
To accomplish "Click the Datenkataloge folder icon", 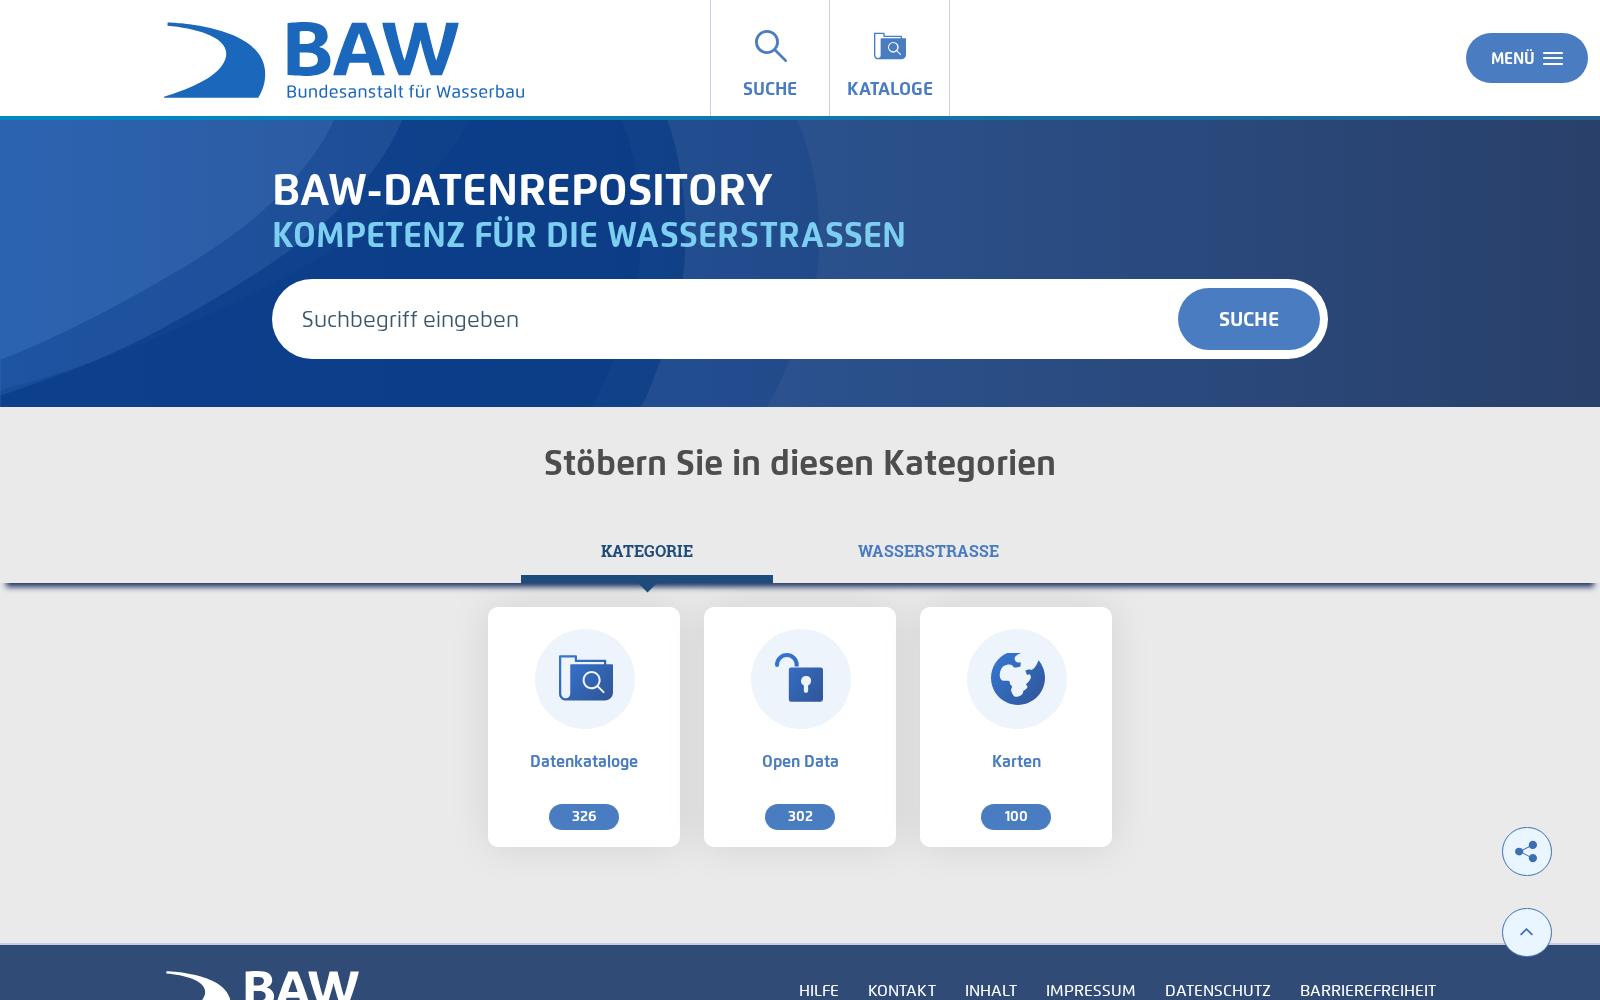I will pyautogui.click(x=585, y=679).
